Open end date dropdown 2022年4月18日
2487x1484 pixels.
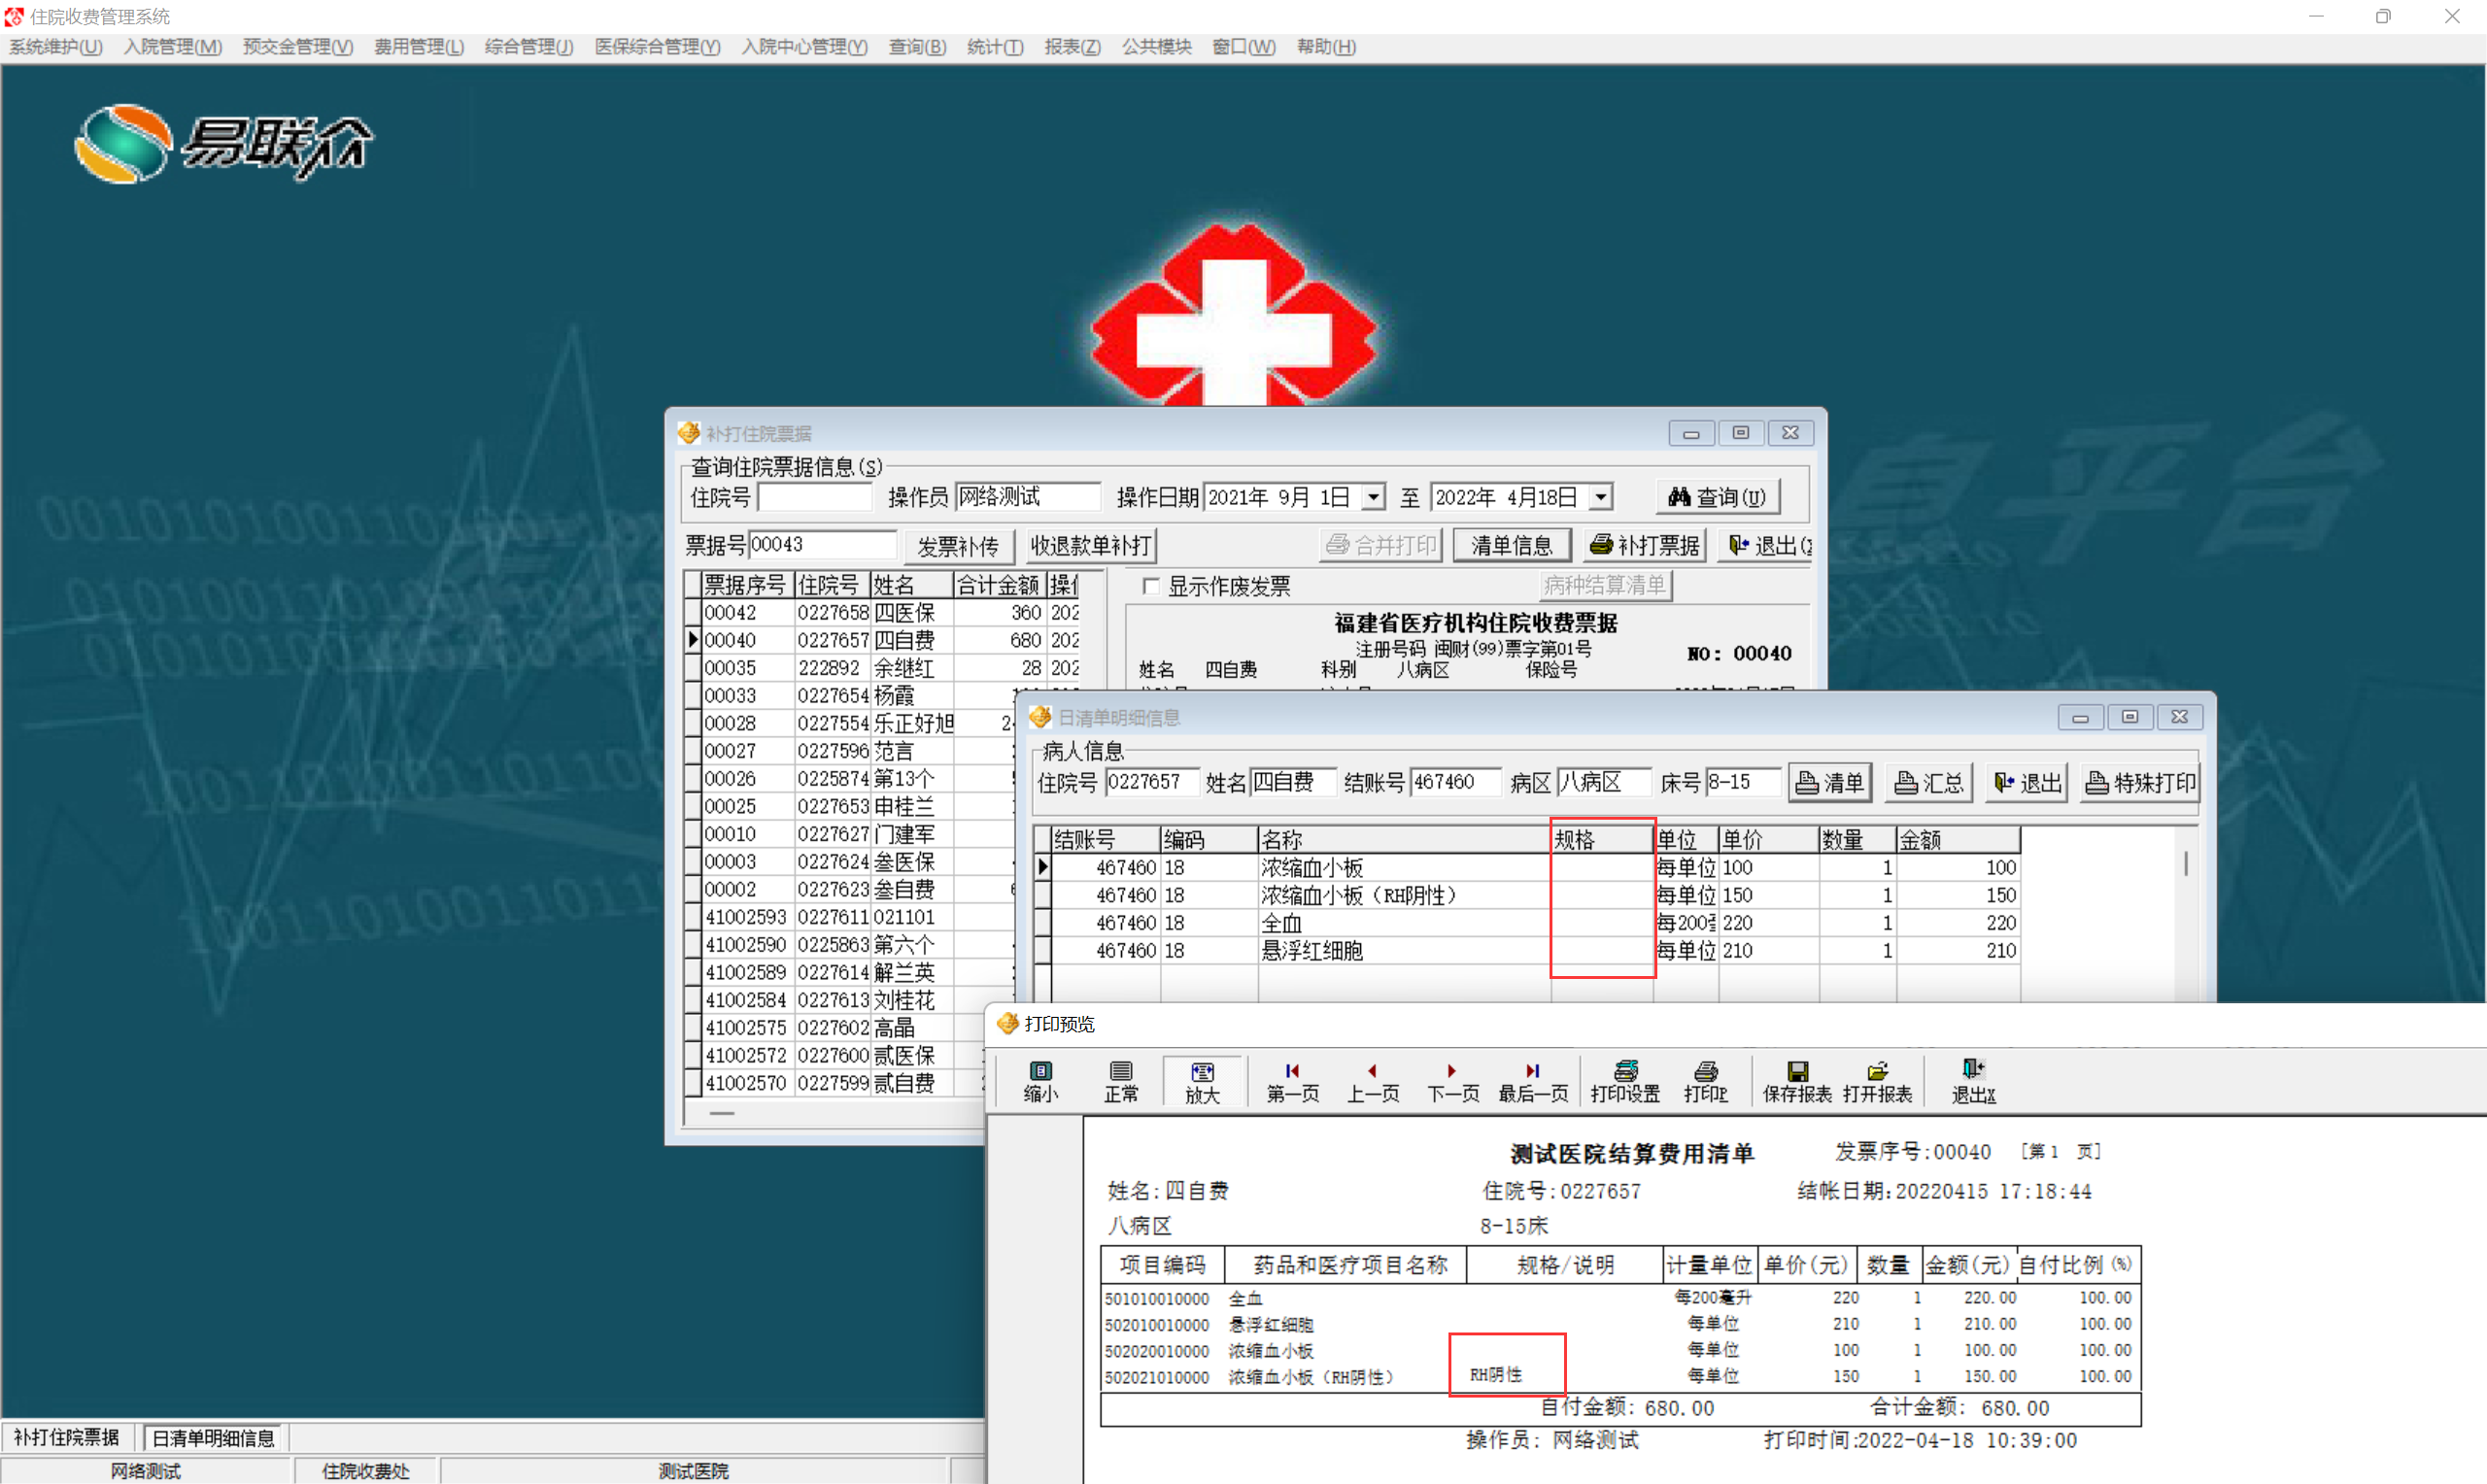pos(1601,497)
